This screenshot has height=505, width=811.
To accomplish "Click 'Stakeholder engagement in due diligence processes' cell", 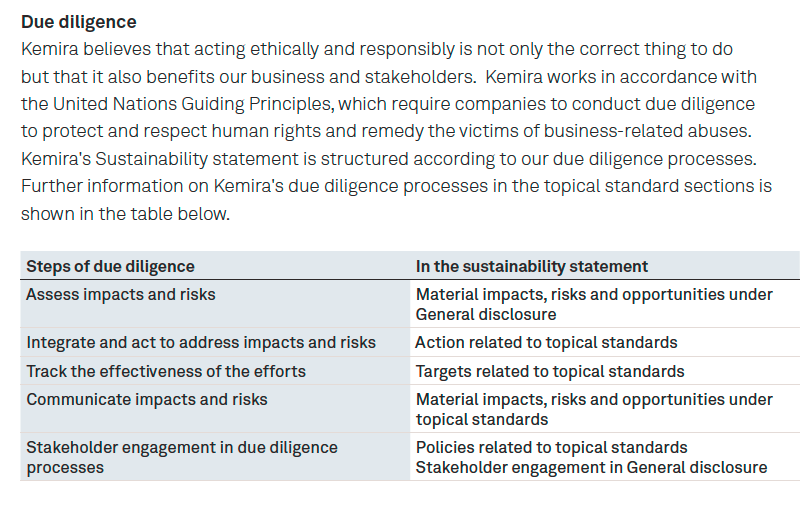I will click(x=215, y=457).
